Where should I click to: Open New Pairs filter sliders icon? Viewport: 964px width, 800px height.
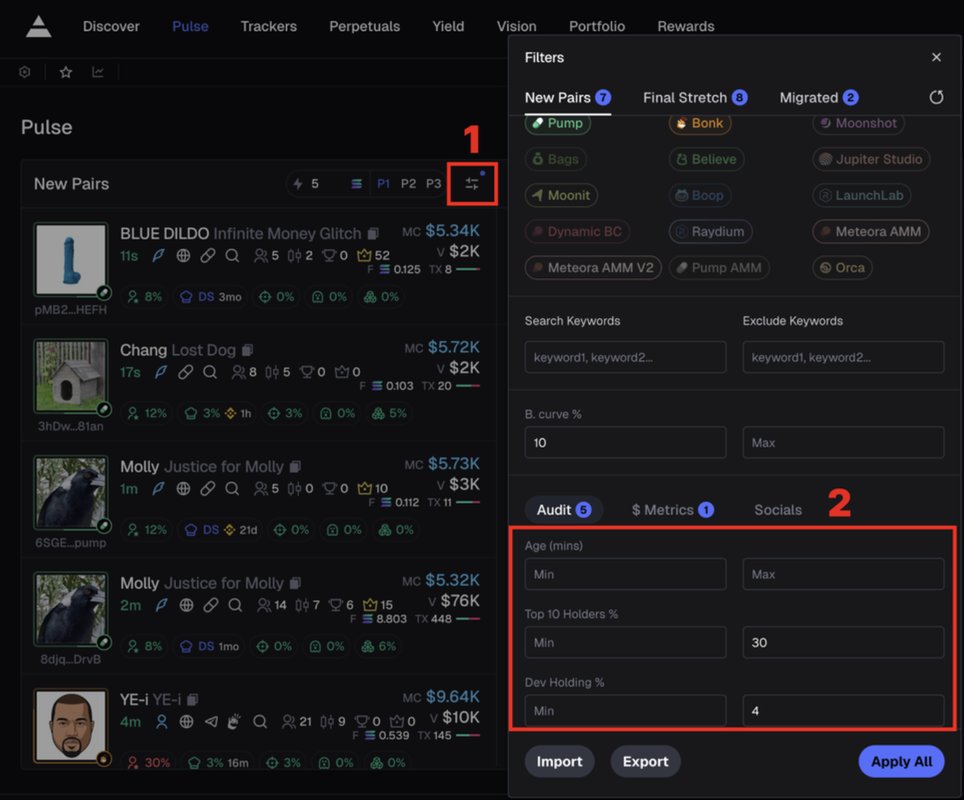pyautogui.click(x=472, y=184)
